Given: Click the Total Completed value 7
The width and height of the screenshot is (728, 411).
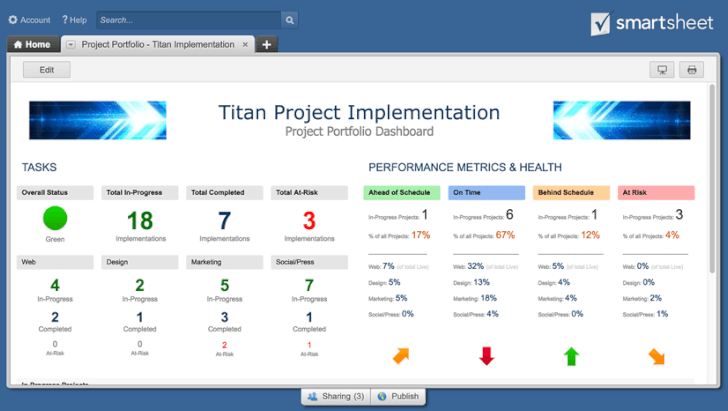Looking at the screenshot, I should pos(224,221).
